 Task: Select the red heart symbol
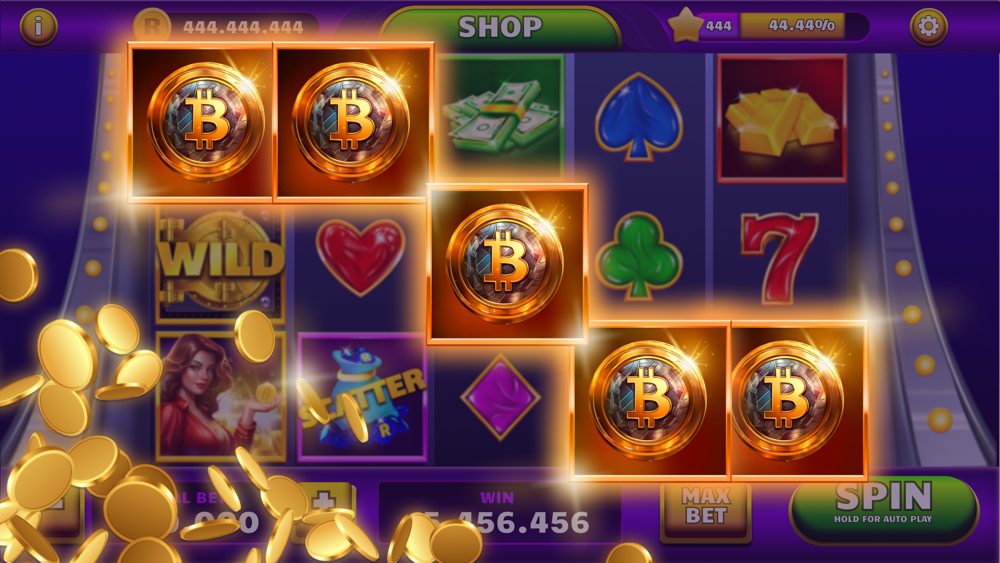[x=360, y=256]
